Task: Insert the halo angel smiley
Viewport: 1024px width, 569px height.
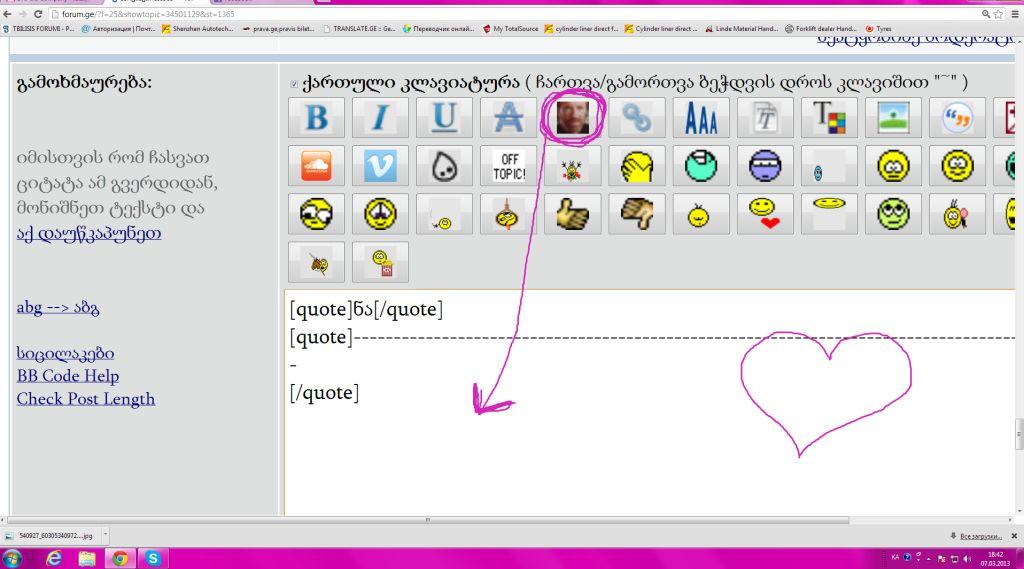Action: (x=829, y=214)
